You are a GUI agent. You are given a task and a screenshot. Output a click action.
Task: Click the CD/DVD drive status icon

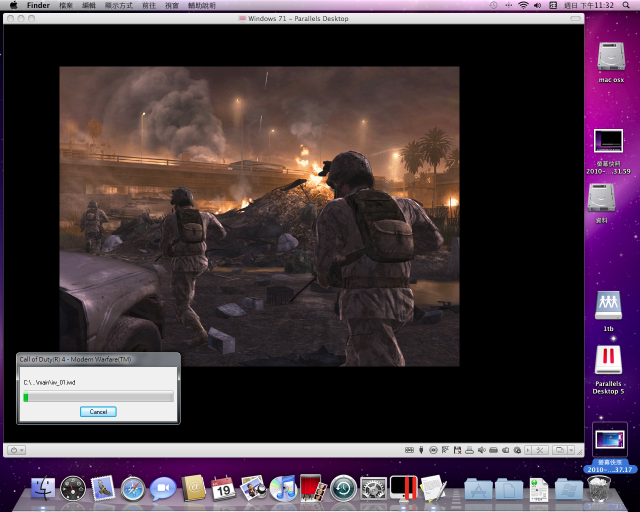coord(433,450)
